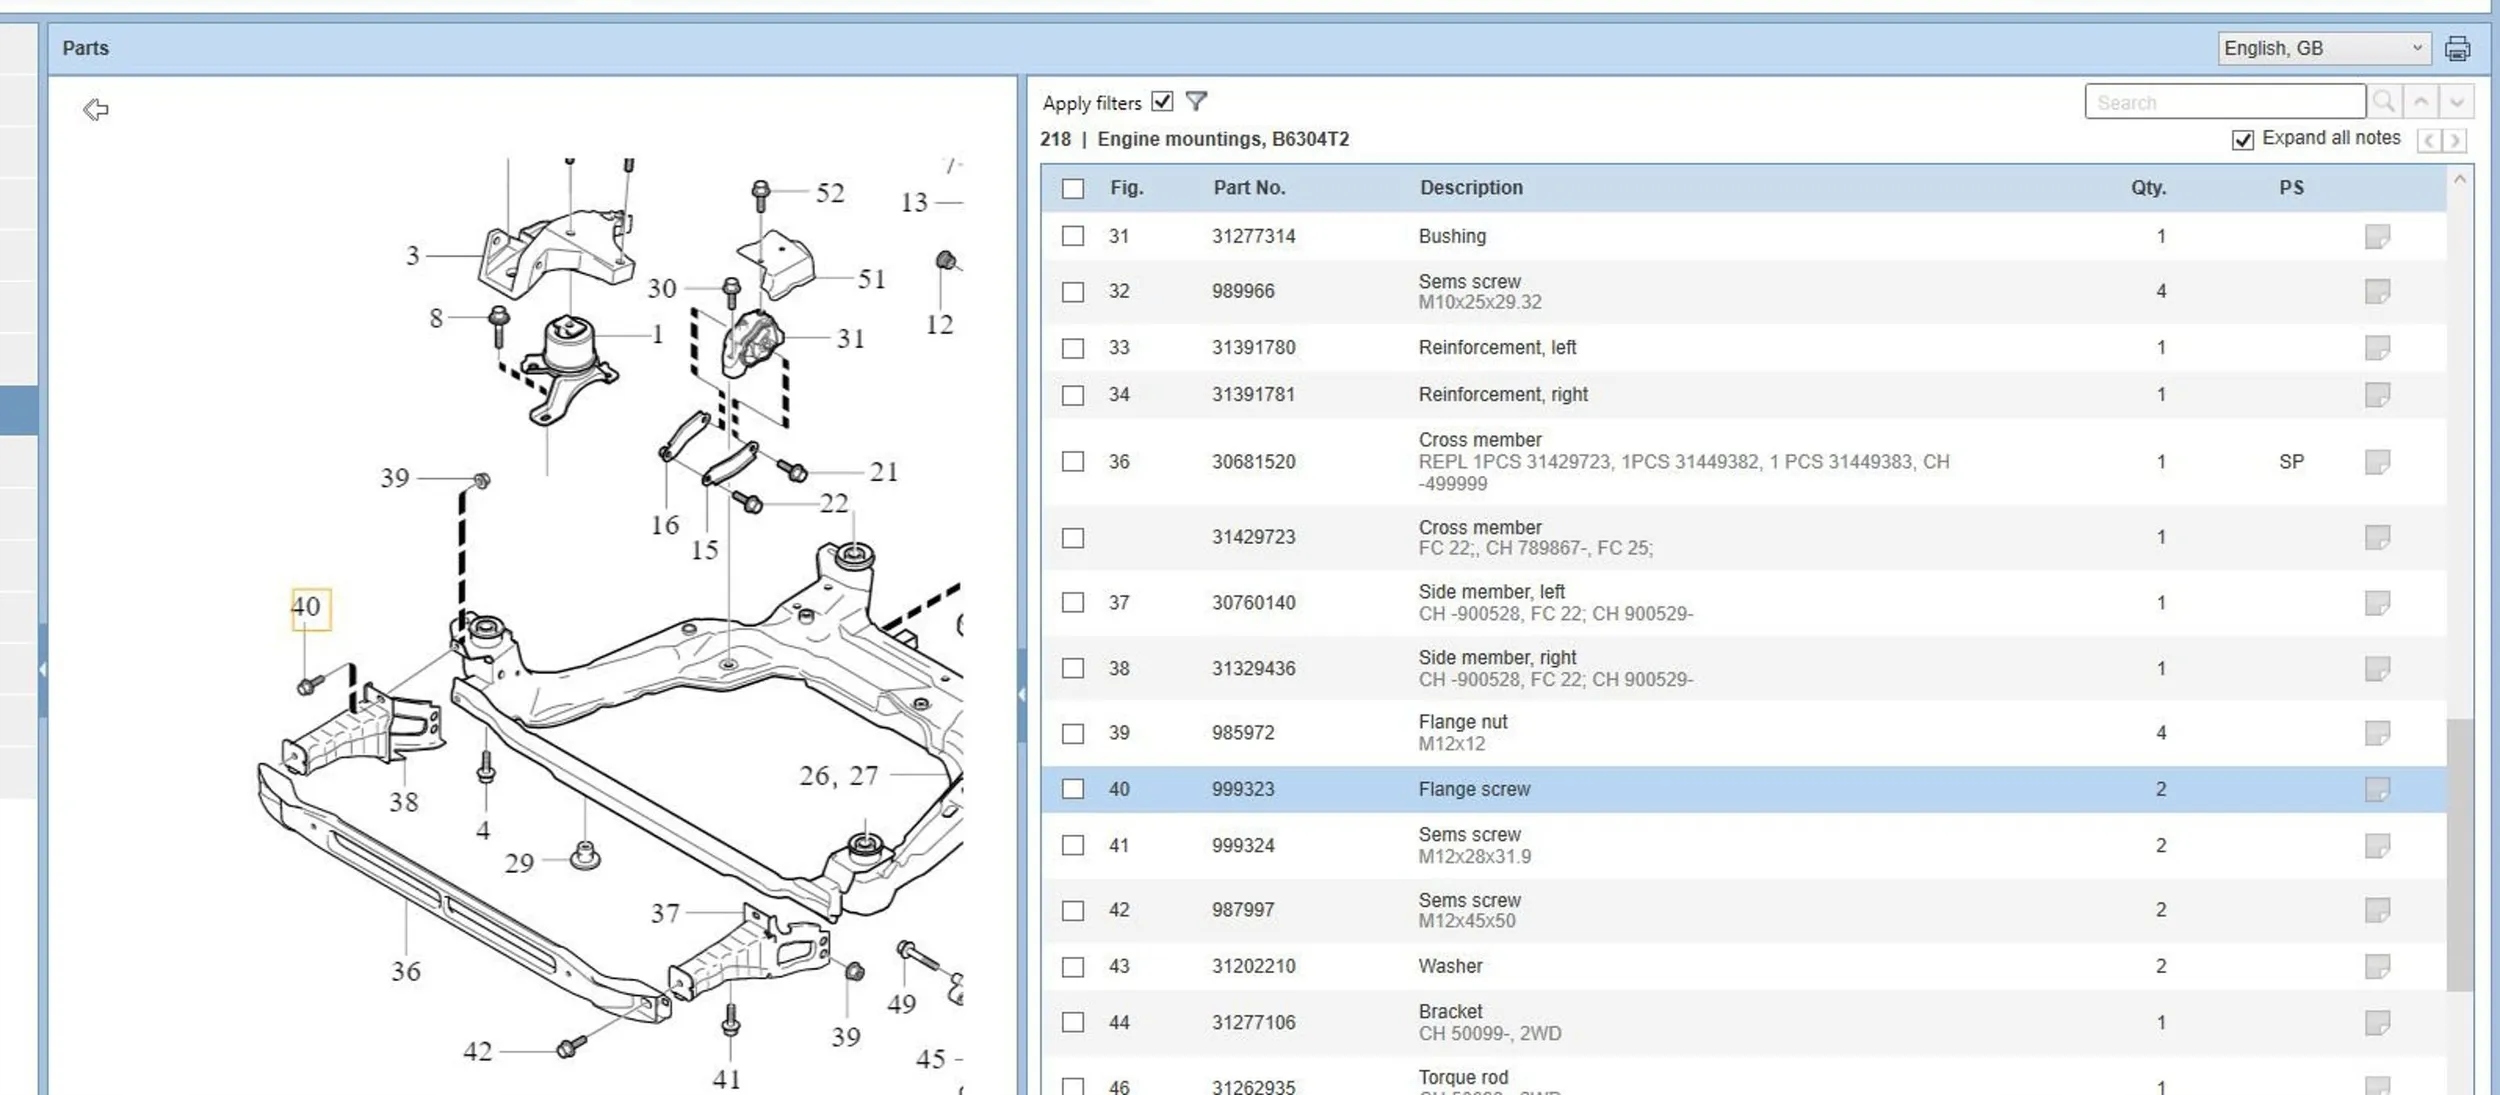Click the back arrow above diagram
This screenshot has width=2500, height=1095.
point(95,109)
